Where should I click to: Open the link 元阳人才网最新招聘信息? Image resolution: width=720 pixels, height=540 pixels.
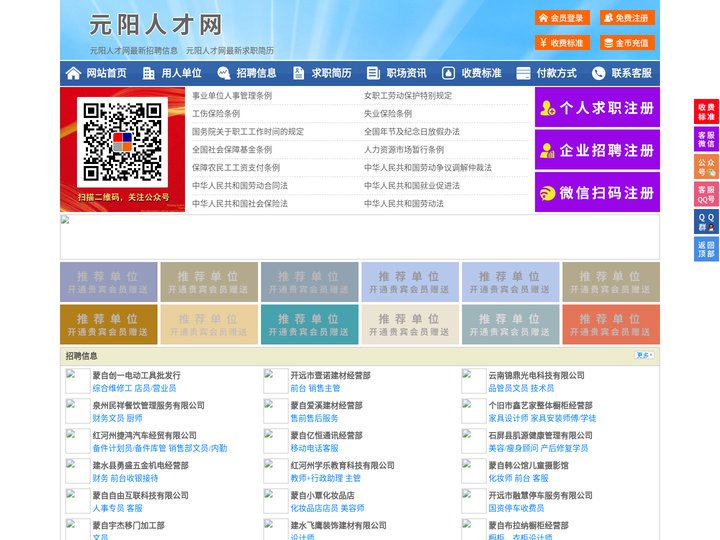[x=134, y=51]
